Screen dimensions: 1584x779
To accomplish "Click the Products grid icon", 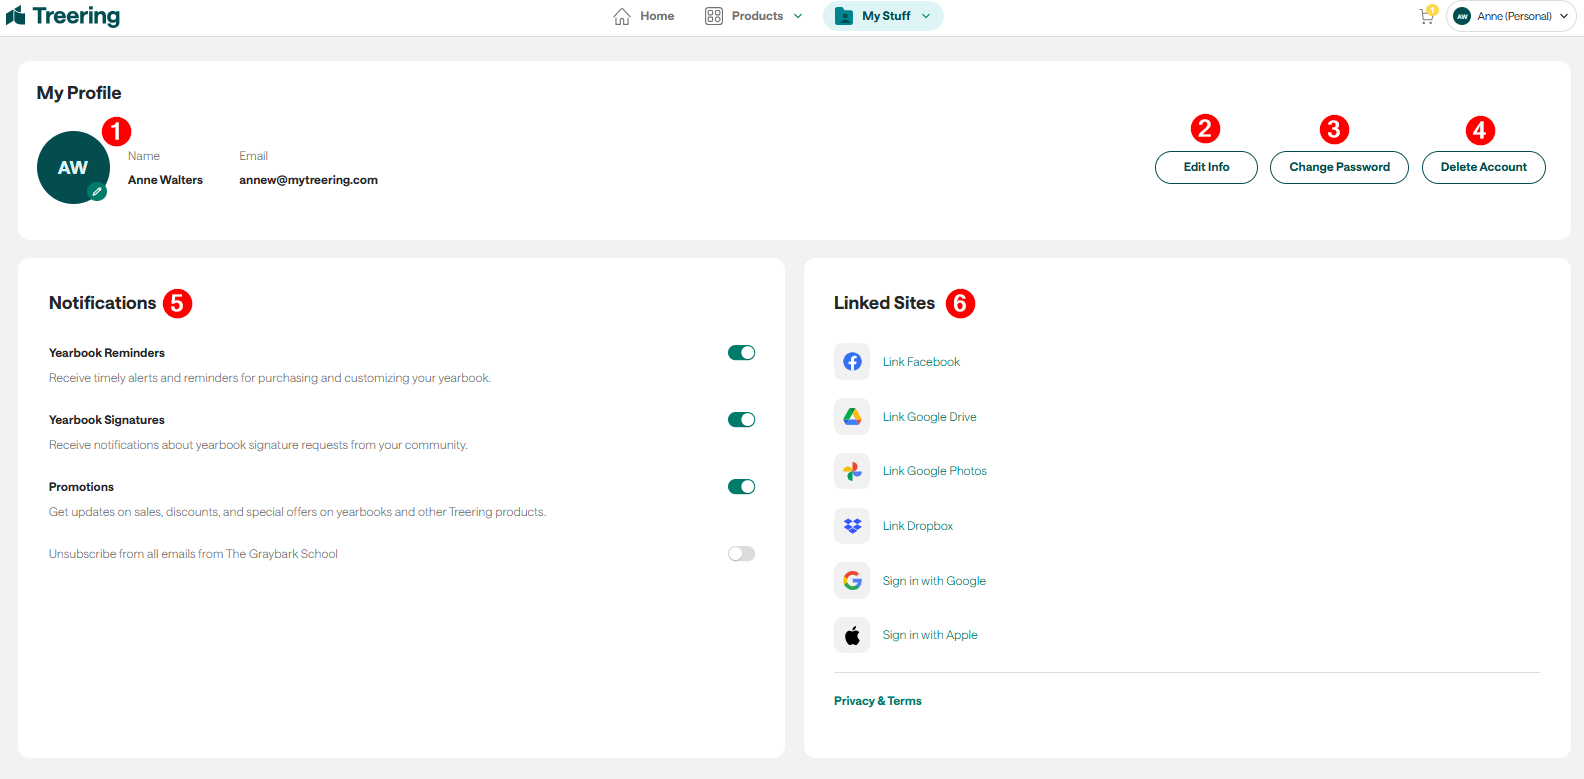I will click(714, 16).
